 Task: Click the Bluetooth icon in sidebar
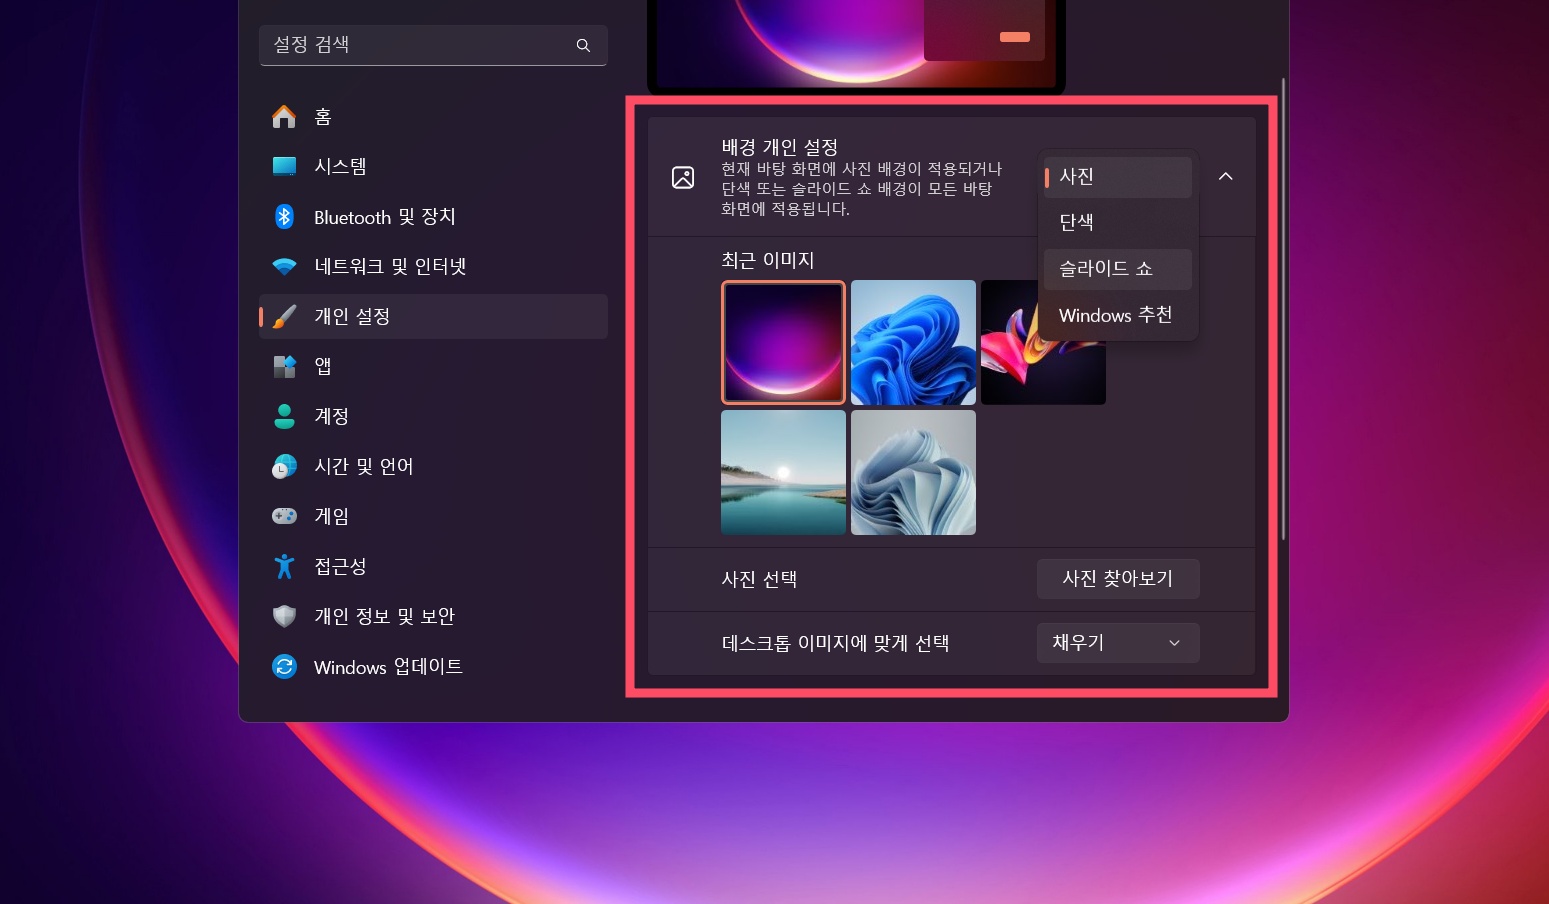click(284, 216)
